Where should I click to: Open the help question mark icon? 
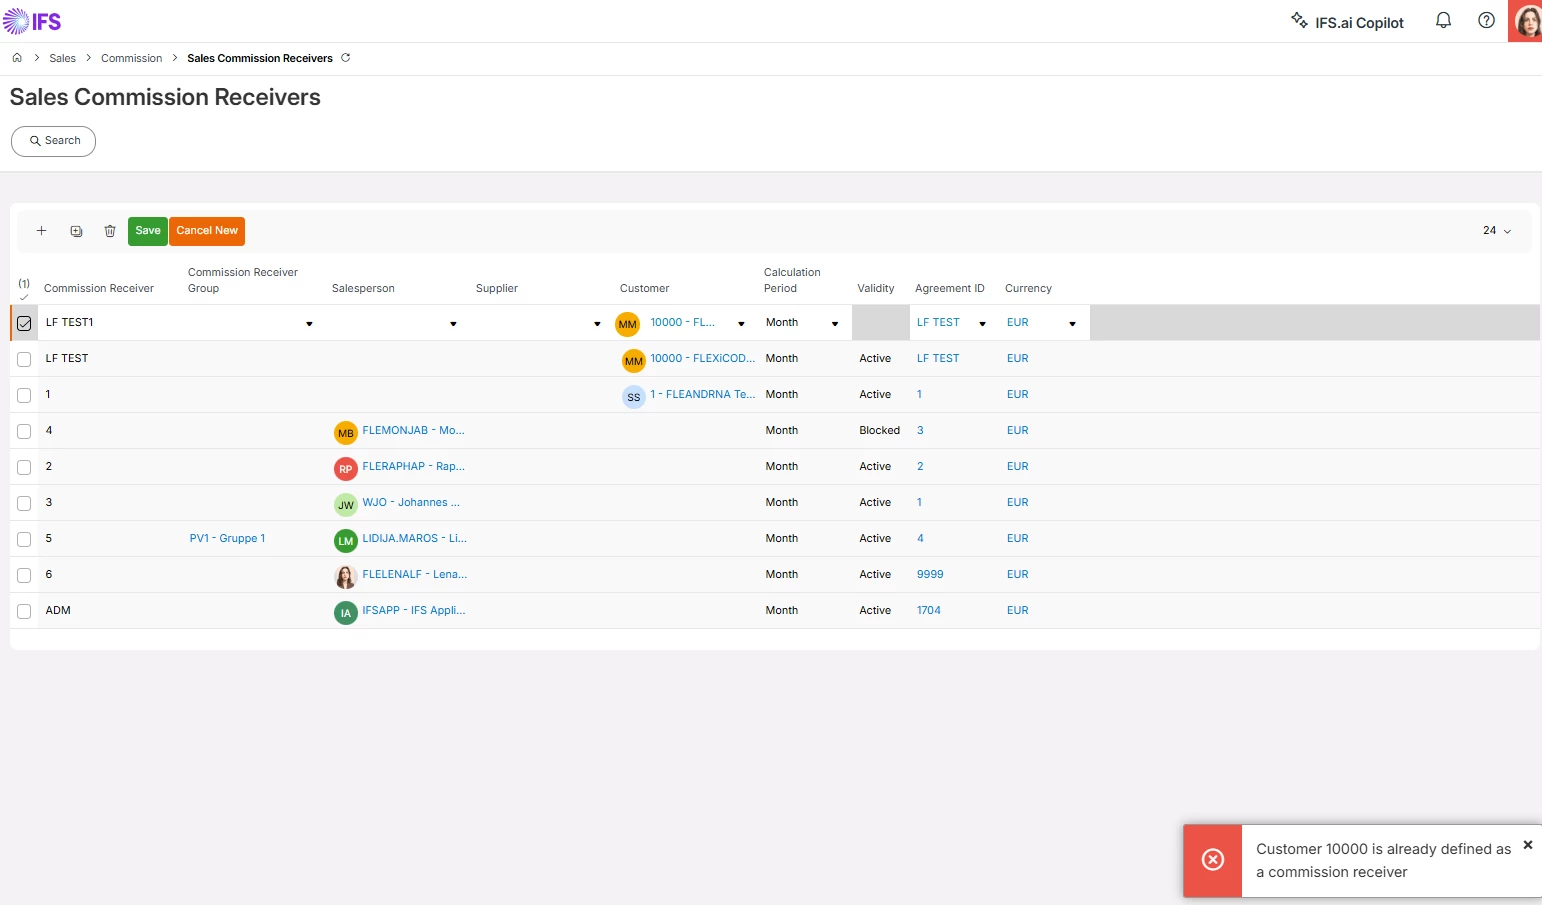click(1487, 20)
